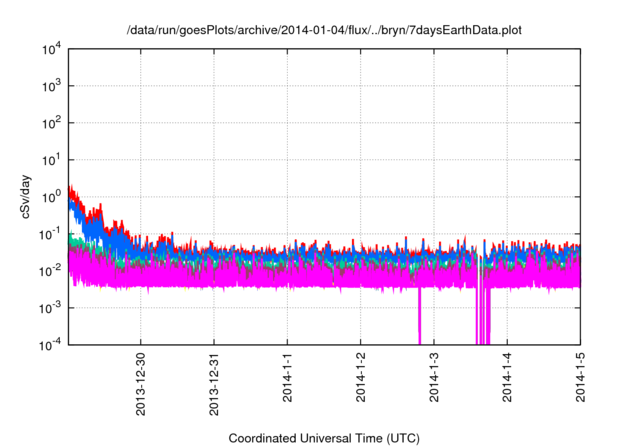Click the 10^-2 y-axis tick label
Viewport: 640px width, 448px height.
coord(50,271)
